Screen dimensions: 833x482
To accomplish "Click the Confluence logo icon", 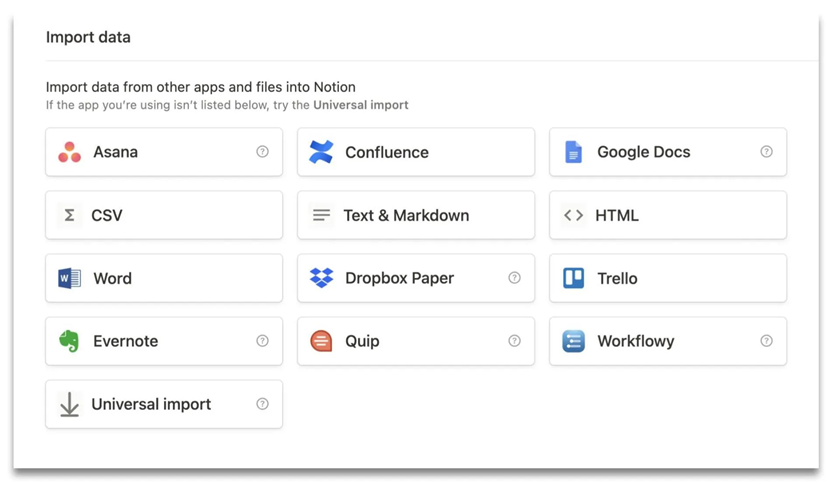I will 321,152.
